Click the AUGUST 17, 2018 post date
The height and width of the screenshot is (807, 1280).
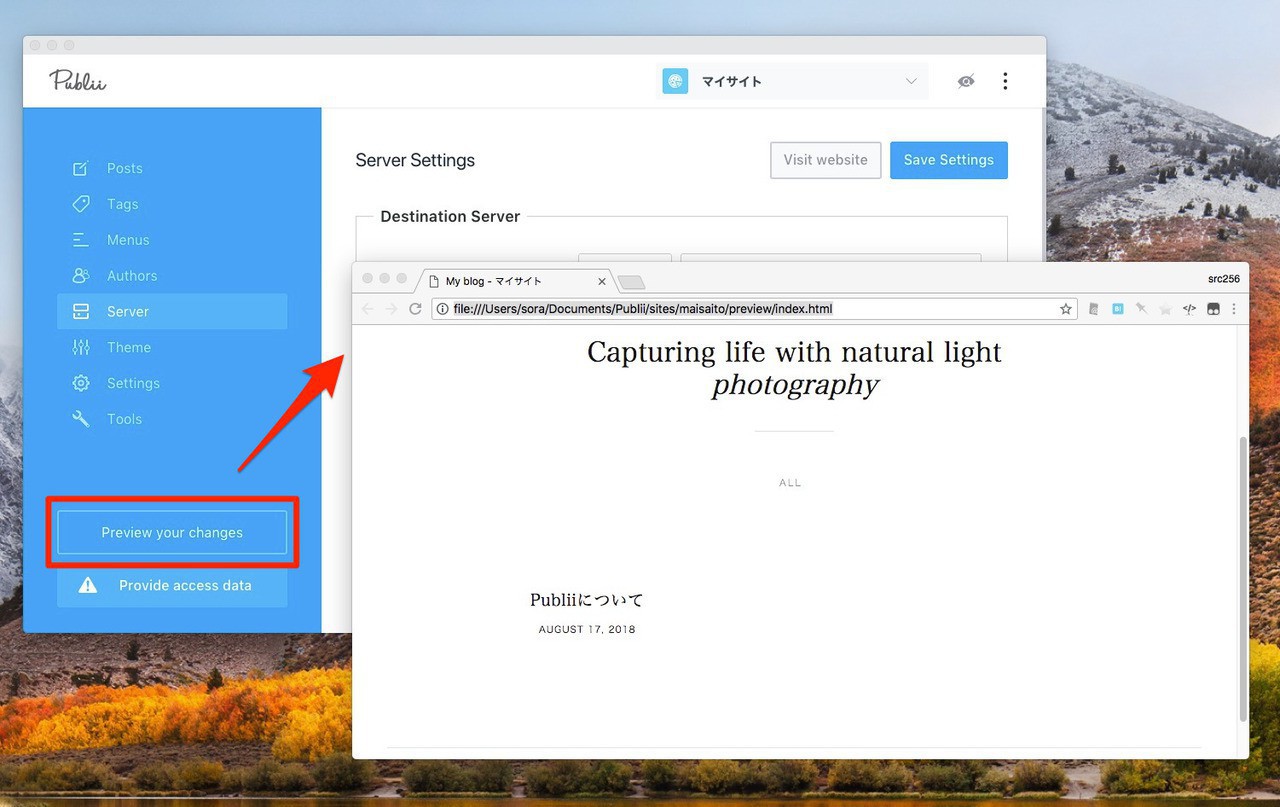587,630
